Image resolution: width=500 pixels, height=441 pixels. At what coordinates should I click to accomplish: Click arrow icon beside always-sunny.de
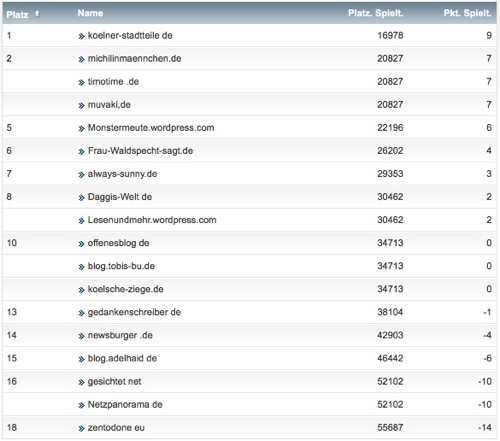[x=81, y=175]
